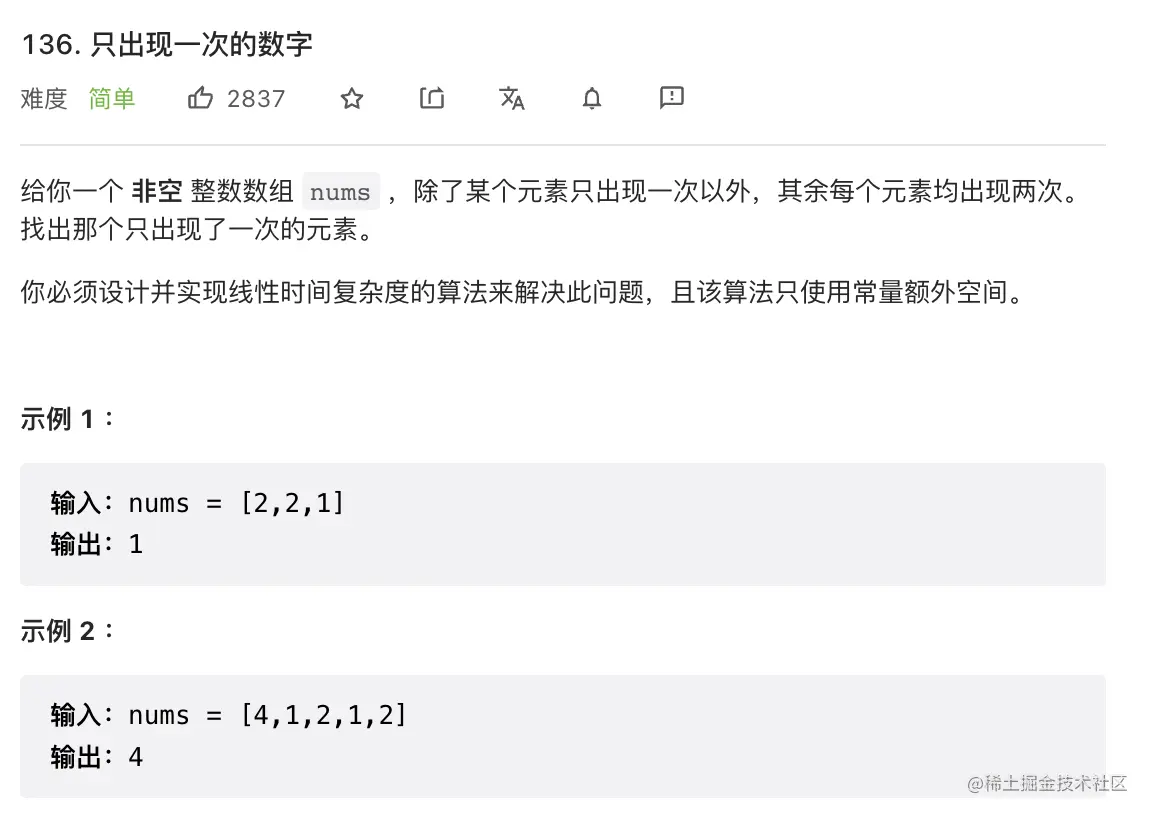Image resolution: width=1150 pixels, height=816 pixels.
Task: Click the translate language icon
Action: 512,98
